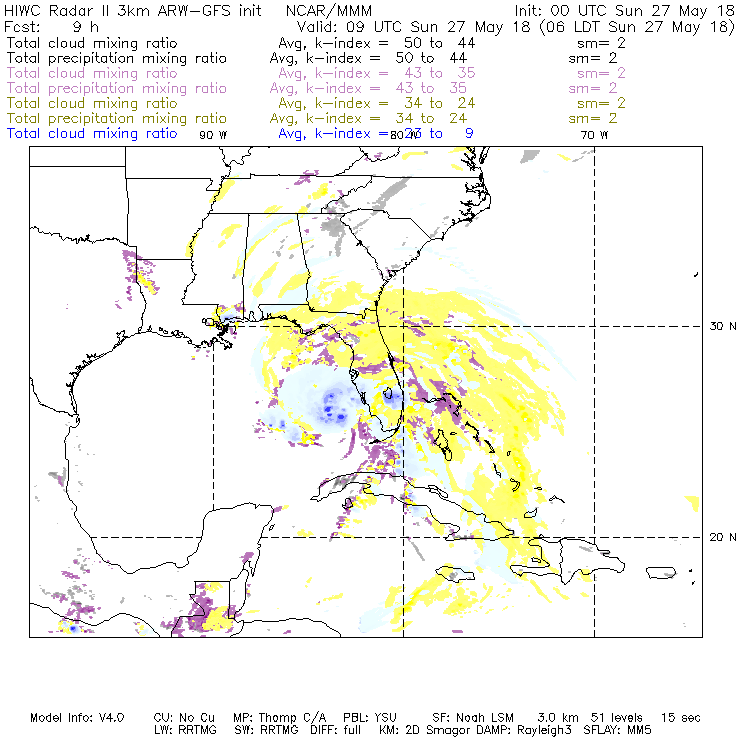
Task: Click the olive "Total cloud mixing ratio" legend label
Action: click(x=92, y=103)
